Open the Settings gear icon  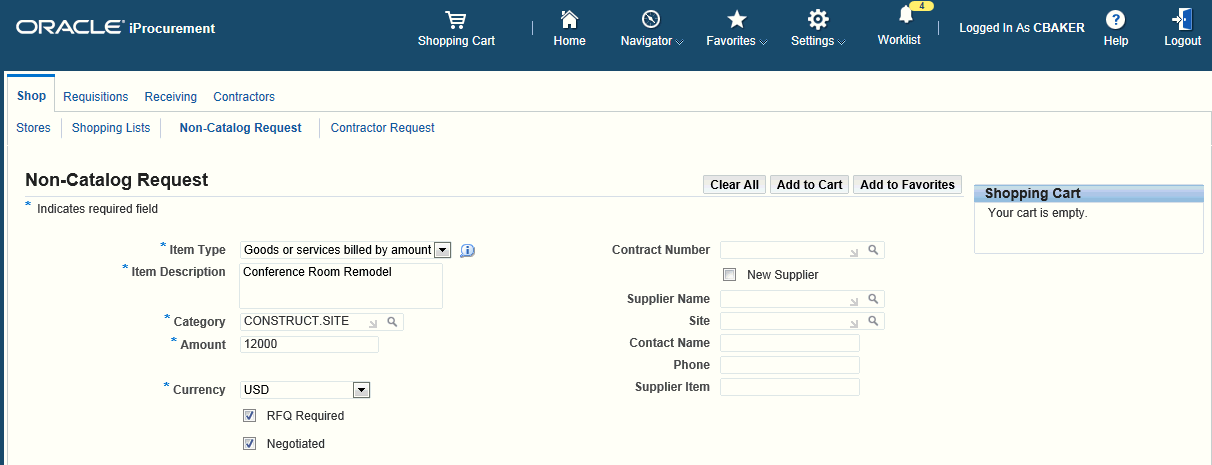pyautogui.click(x=818, y=20)
